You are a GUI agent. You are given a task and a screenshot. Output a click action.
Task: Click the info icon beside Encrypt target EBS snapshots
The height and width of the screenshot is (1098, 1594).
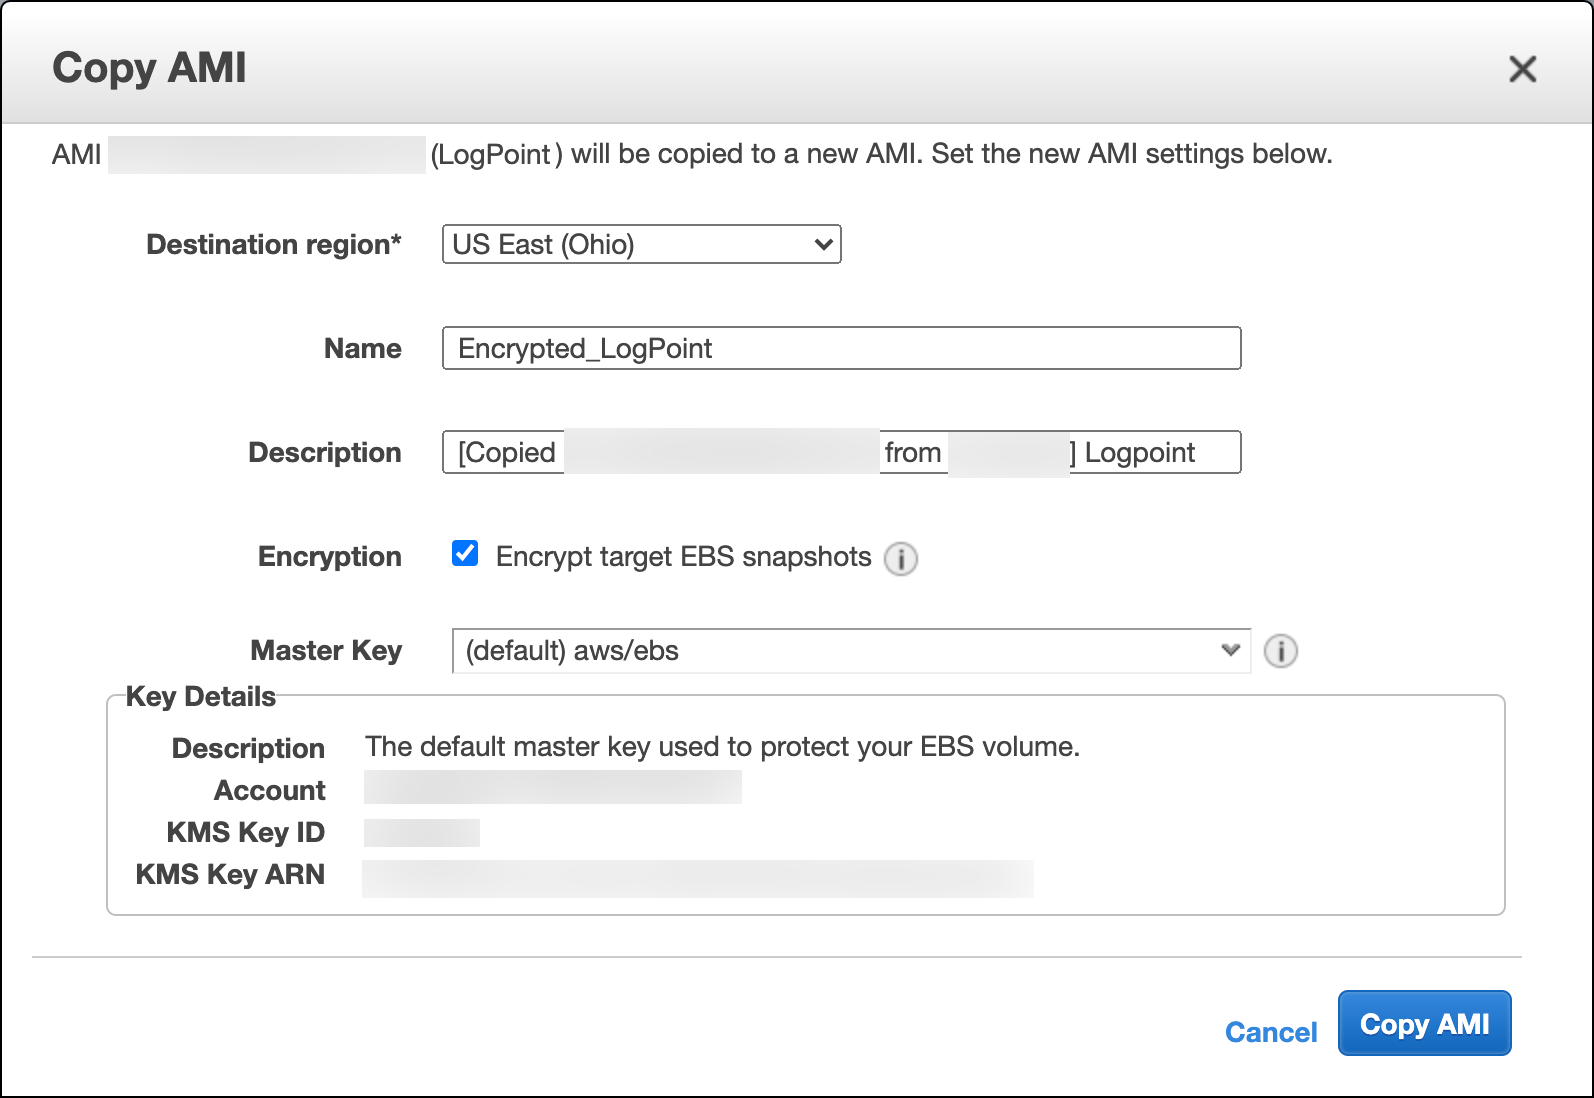pyautogui.click(x=900, y=558)
